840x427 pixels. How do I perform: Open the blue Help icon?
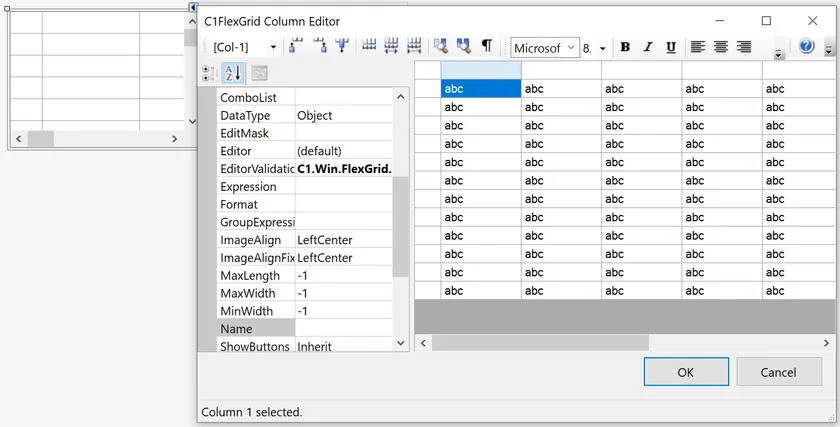pyautogui.click(x=806, y=46)
